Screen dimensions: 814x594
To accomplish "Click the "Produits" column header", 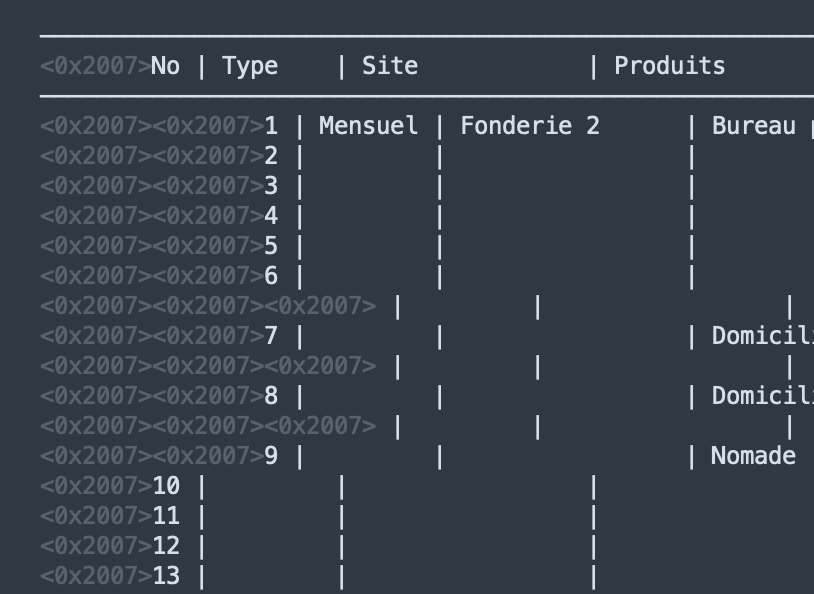I will (670, 66).
